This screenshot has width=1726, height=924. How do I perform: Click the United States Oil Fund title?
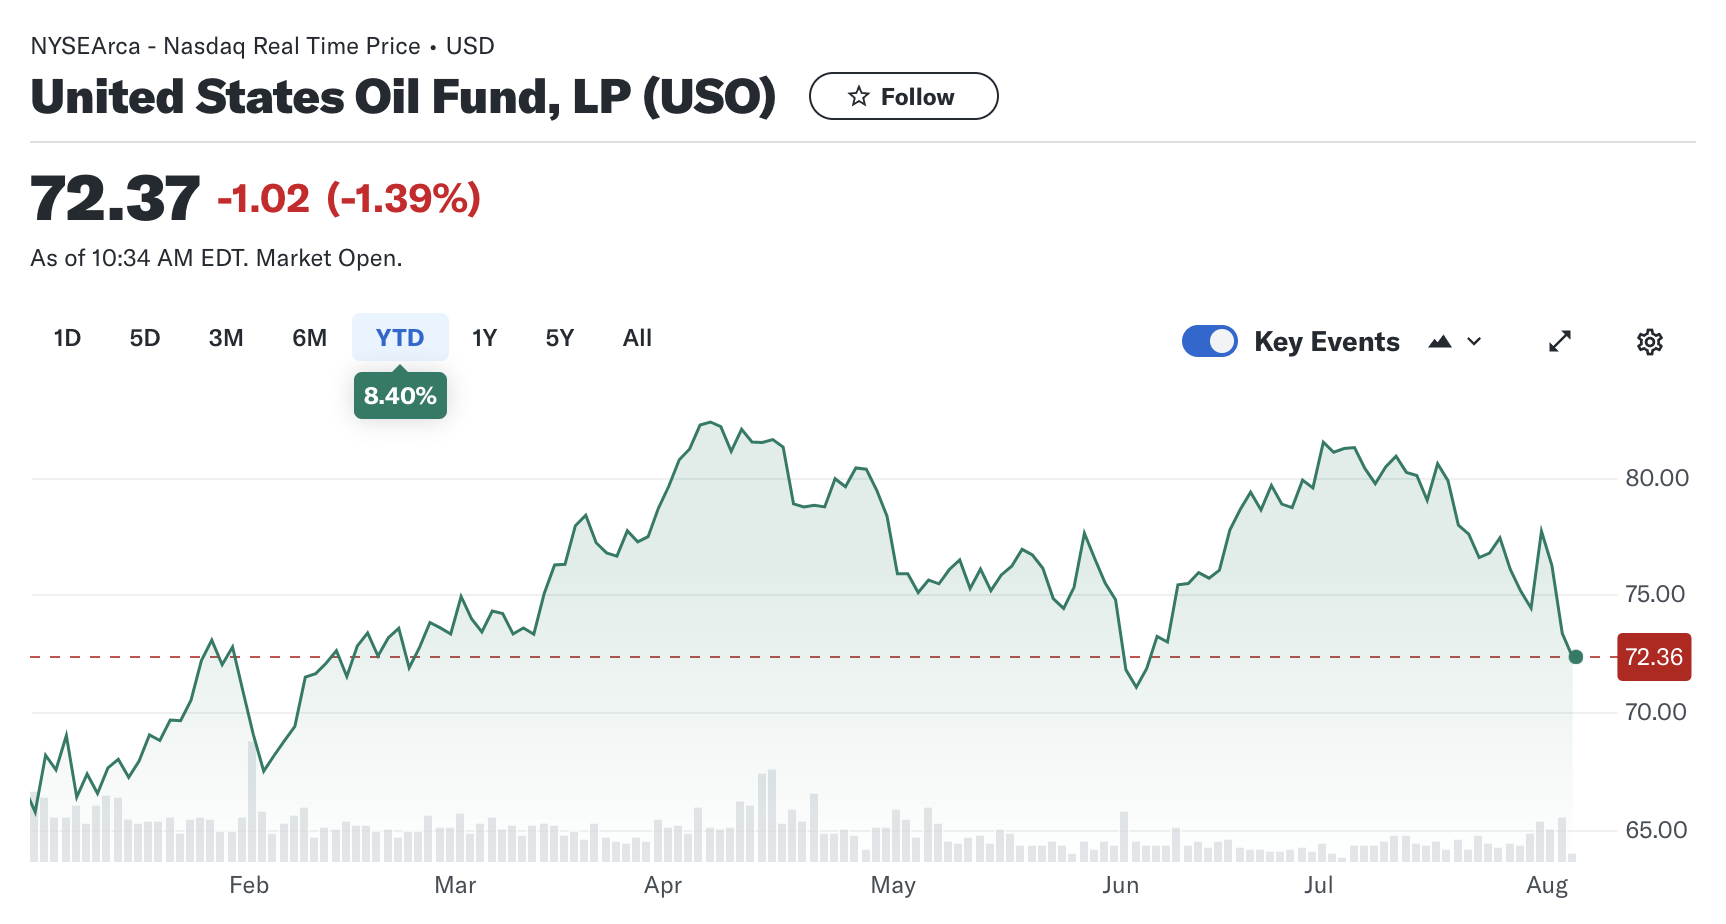pos(403,97)
